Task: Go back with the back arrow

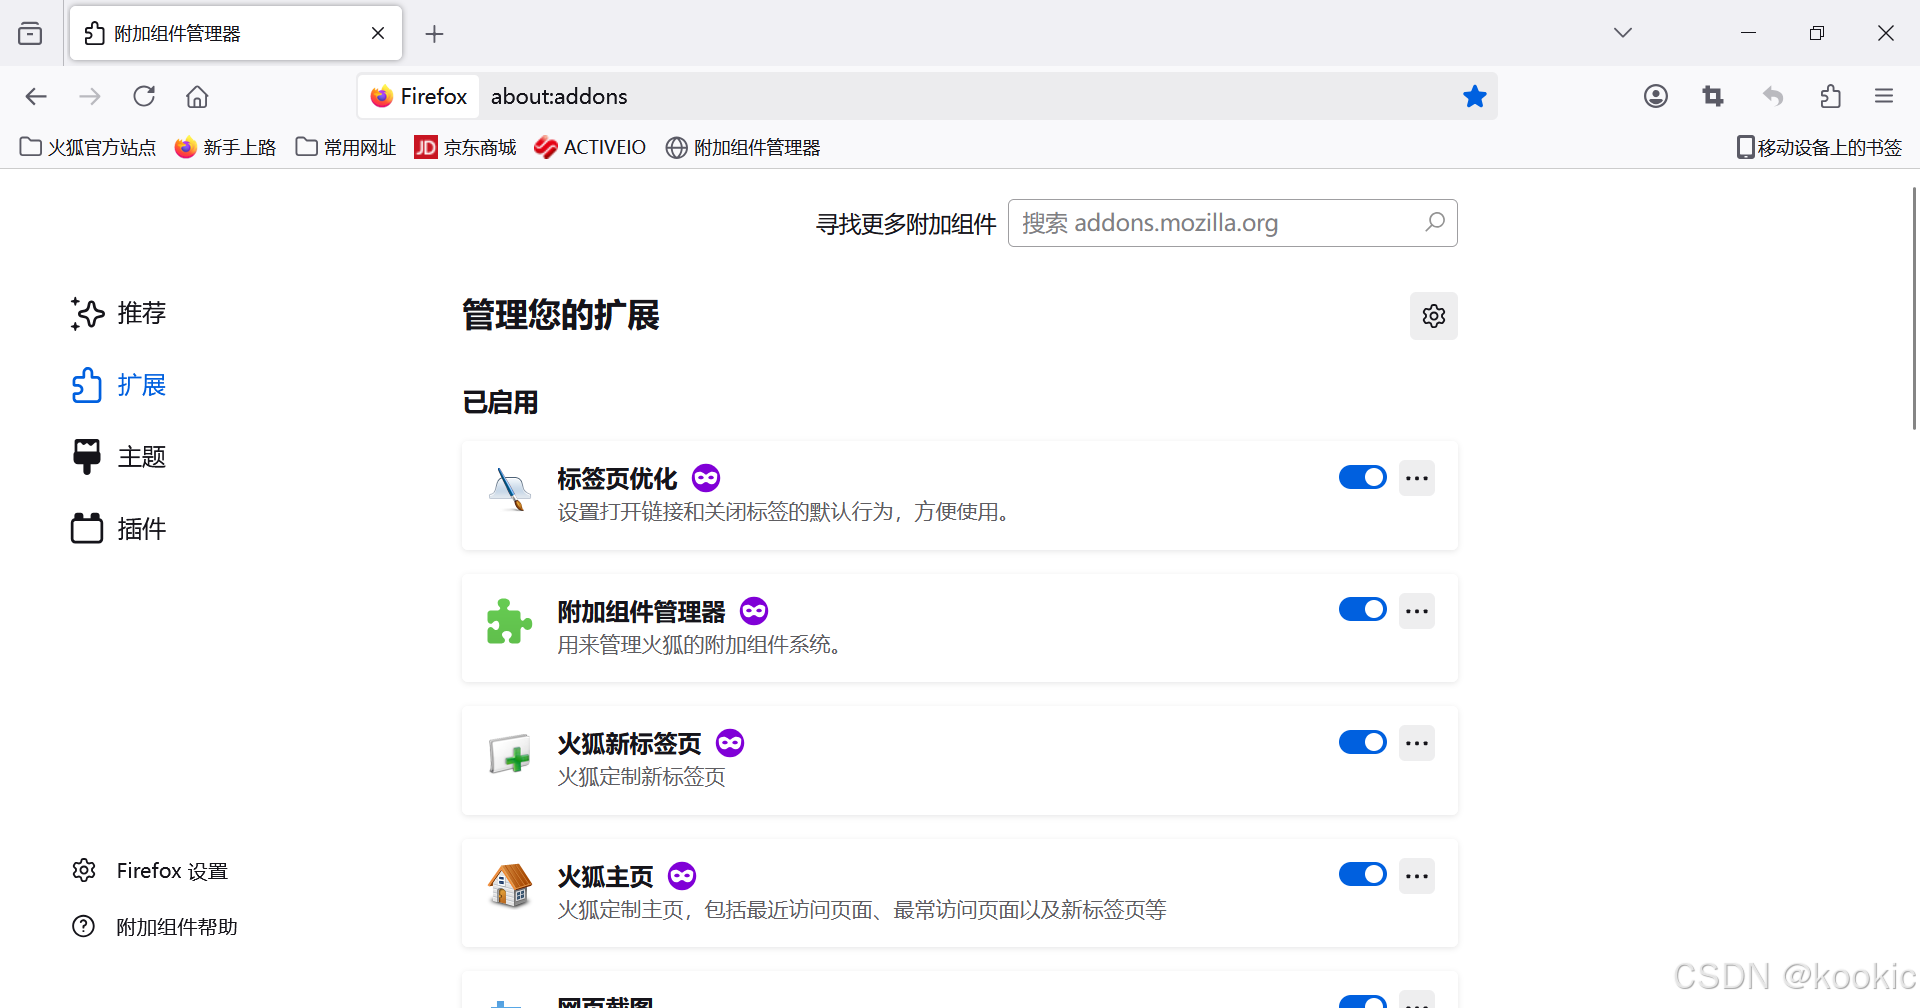Action: pyautogui.click(x=36, y=96)
